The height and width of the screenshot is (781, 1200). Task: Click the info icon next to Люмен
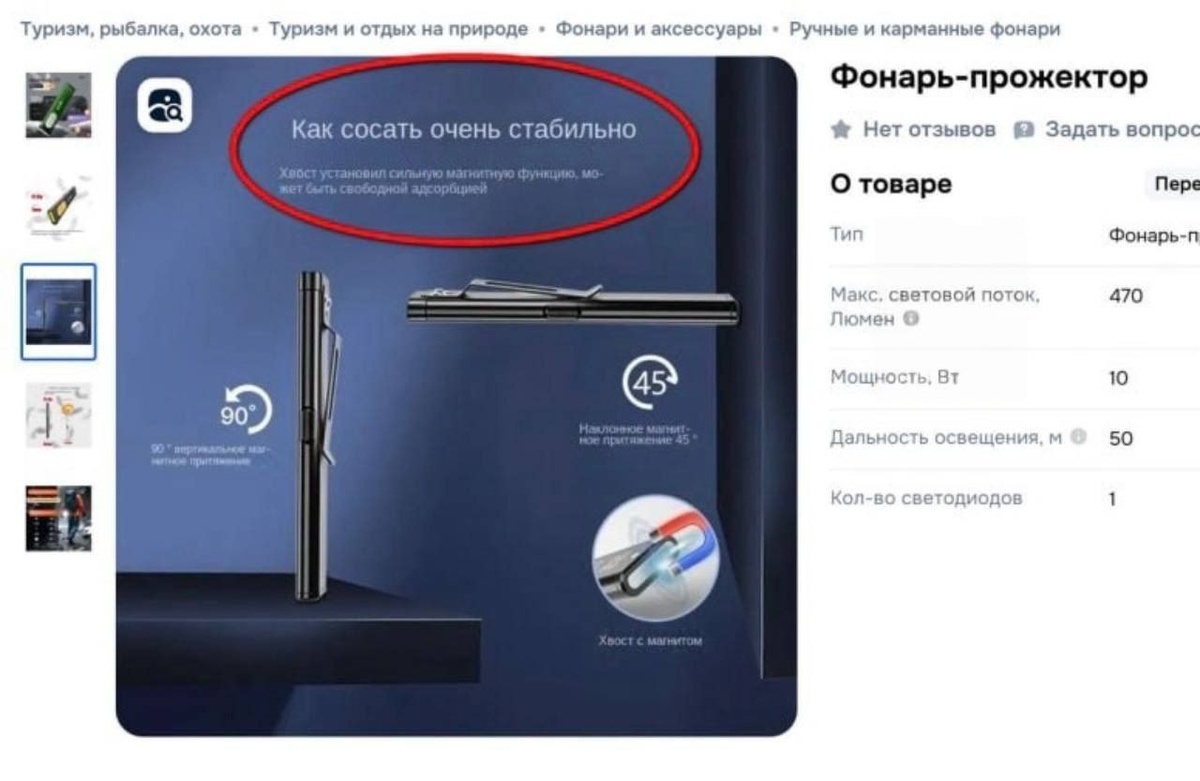pos(911,319)
